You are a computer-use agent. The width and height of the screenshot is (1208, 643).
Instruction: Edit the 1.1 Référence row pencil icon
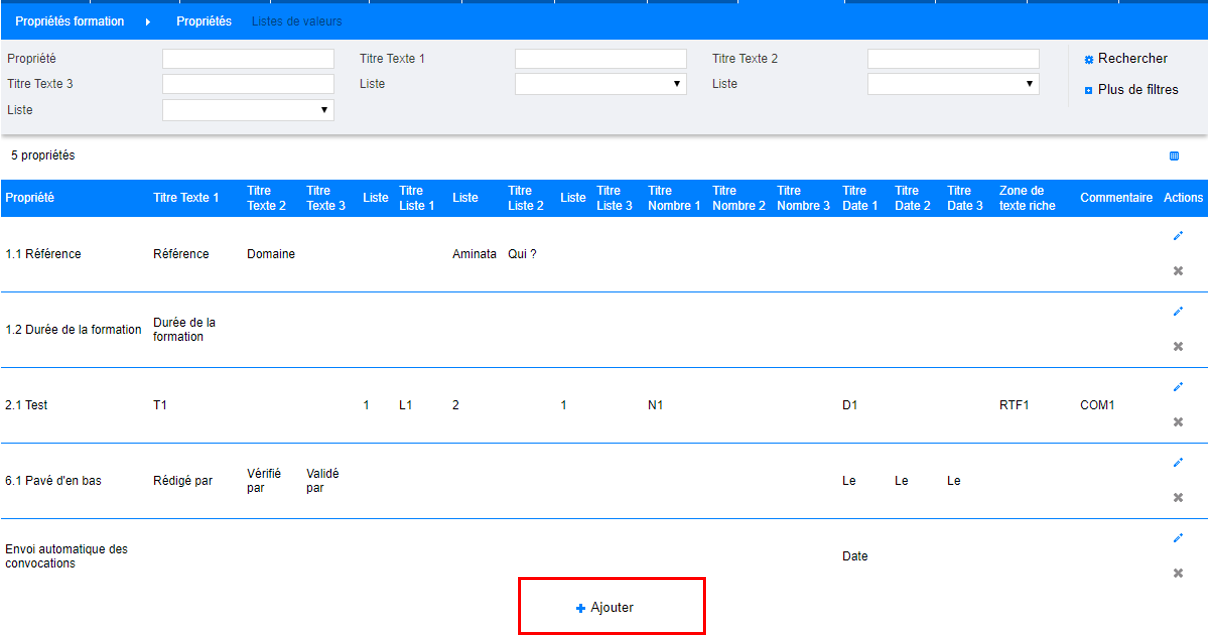click(x=1178, y=236)
